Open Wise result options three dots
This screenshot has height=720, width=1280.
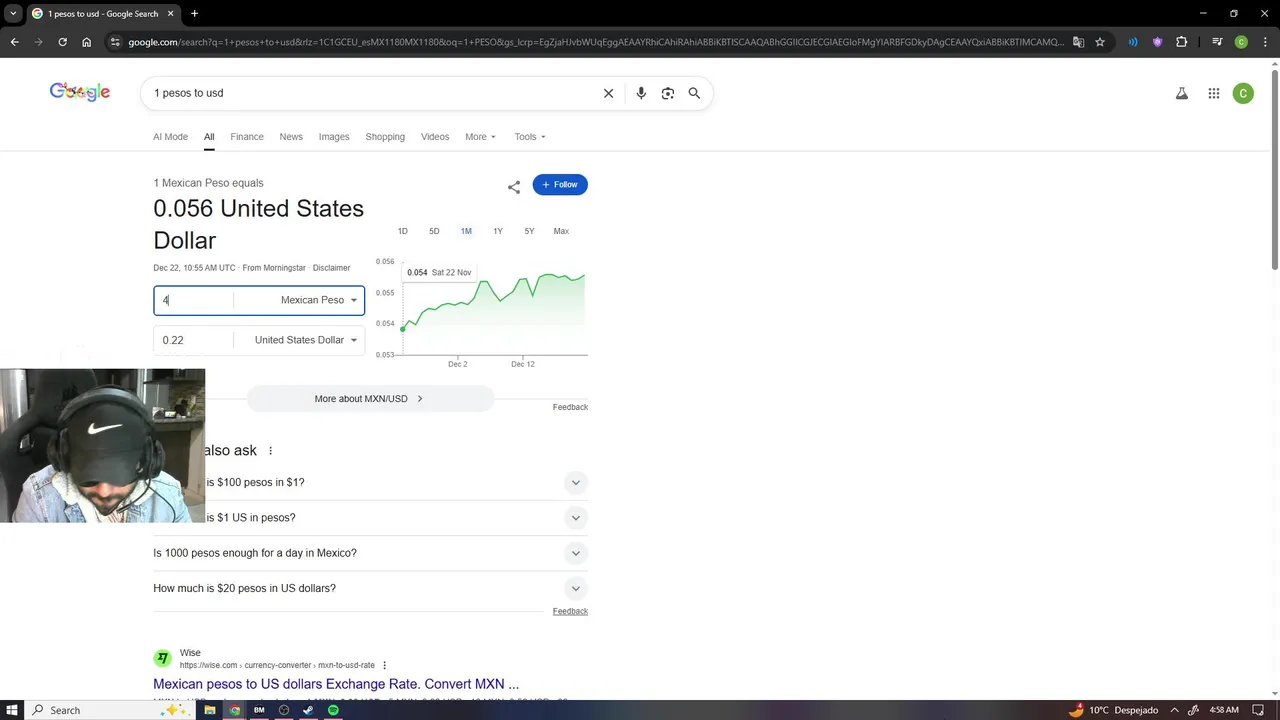point(384,665)
